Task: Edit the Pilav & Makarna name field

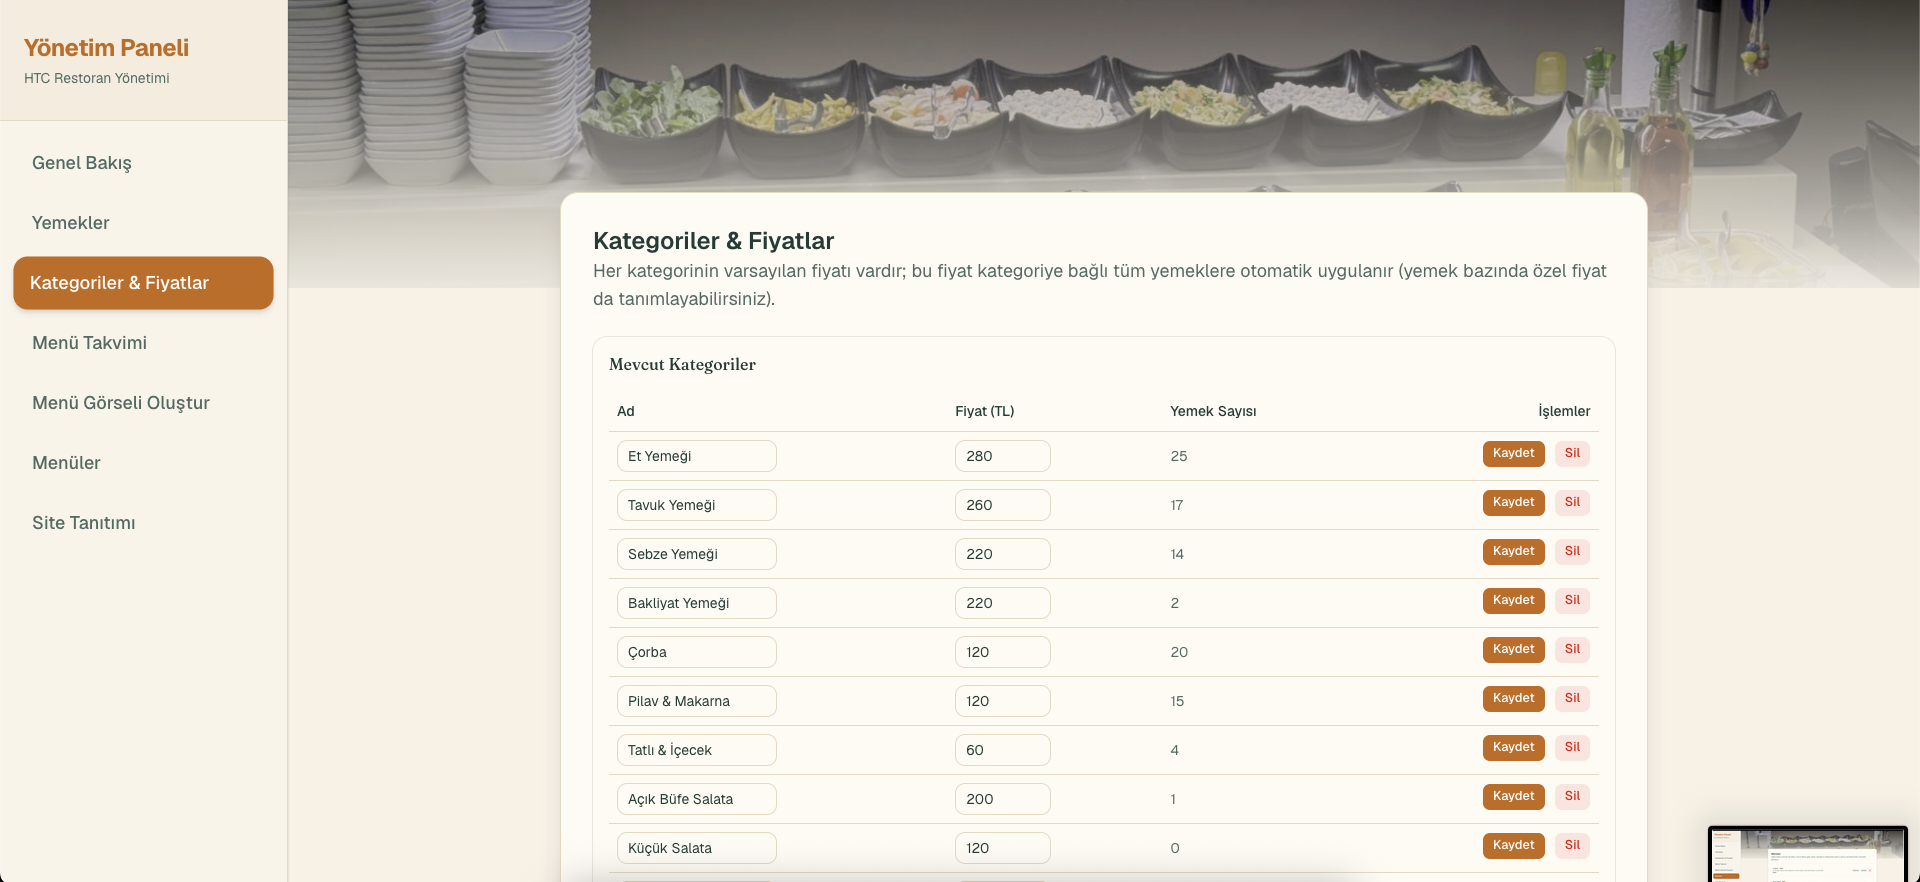Action: tap(697, 701)
